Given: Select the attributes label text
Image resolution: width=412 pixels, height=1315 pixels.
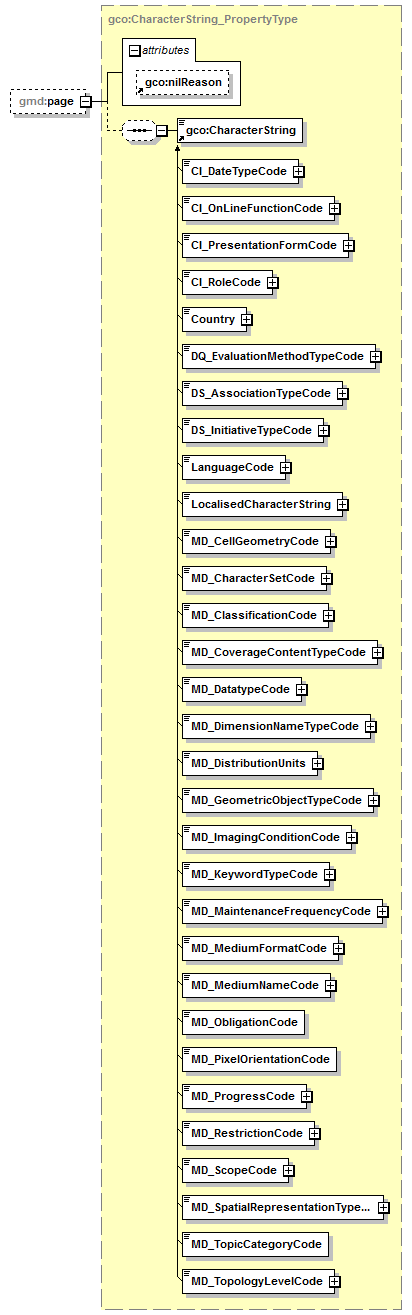Looking at the screenshot, I should 164,49.
